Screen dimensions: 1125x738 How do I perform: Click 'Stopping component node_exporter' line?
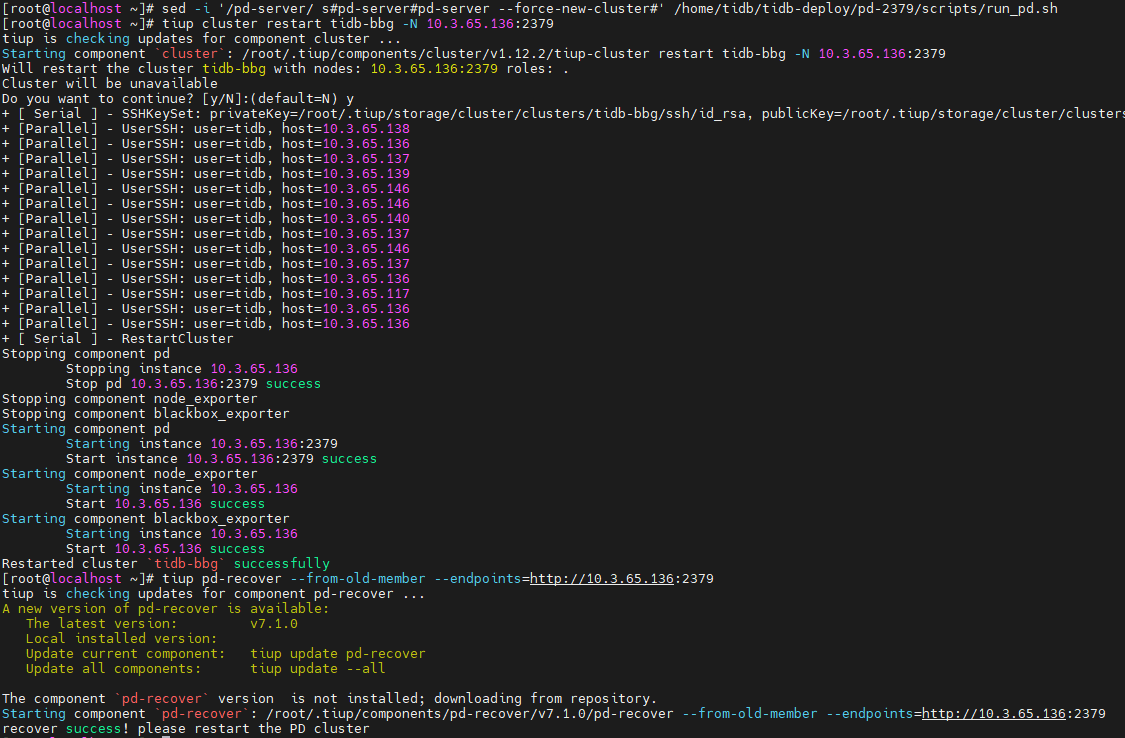(x=130, y=399)
